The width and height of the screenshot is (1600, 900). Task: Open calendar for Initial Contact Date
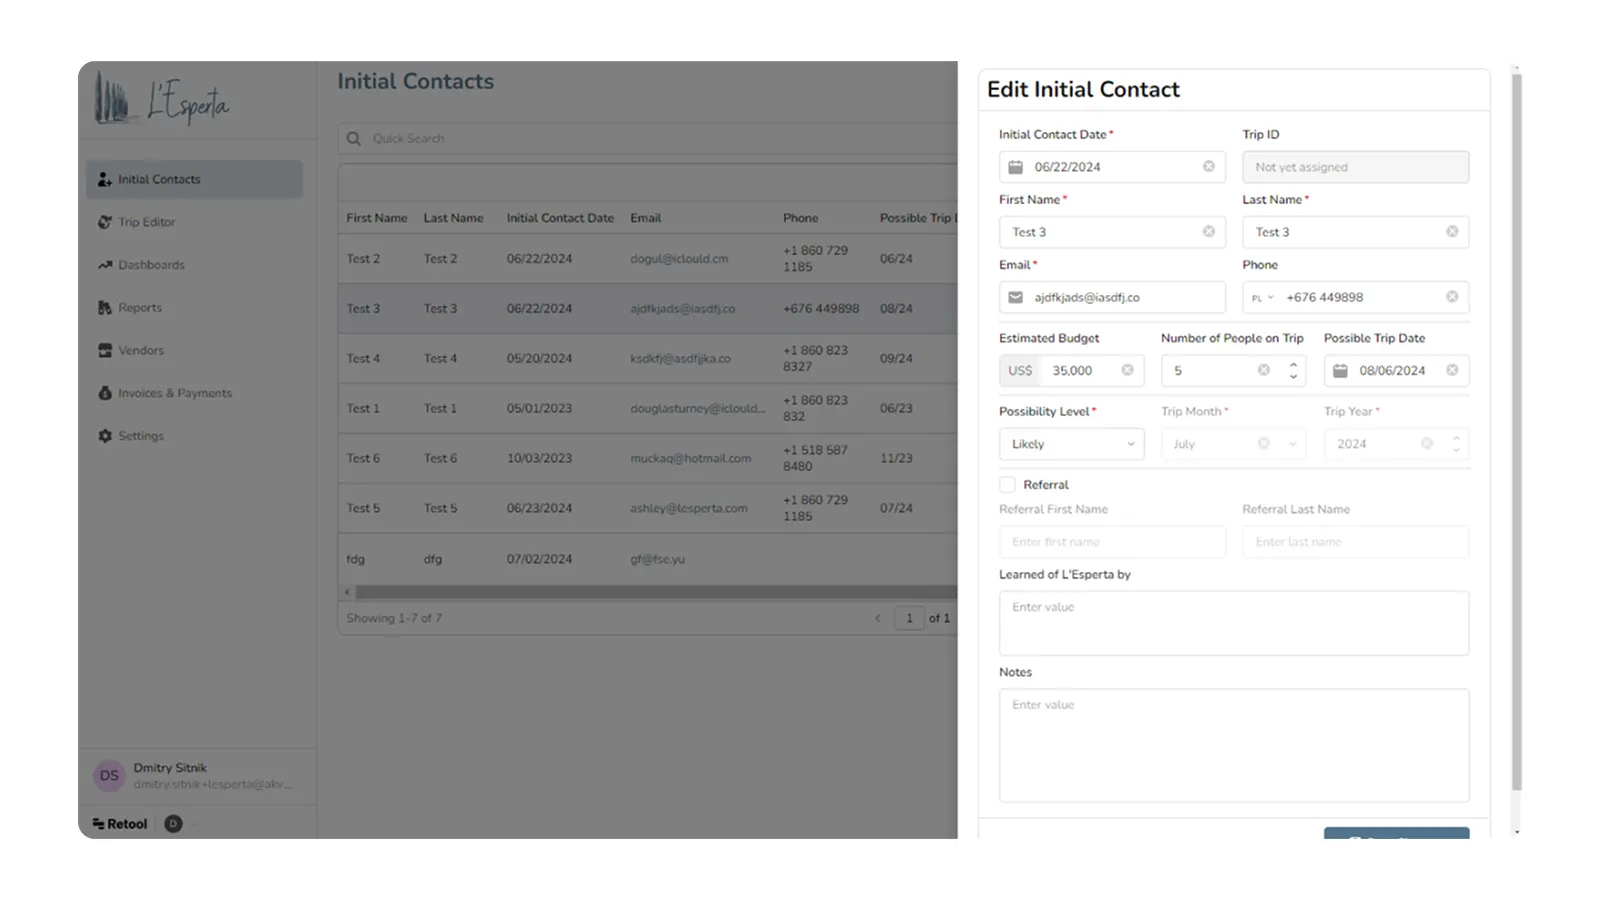click(x=1015, y=167)
